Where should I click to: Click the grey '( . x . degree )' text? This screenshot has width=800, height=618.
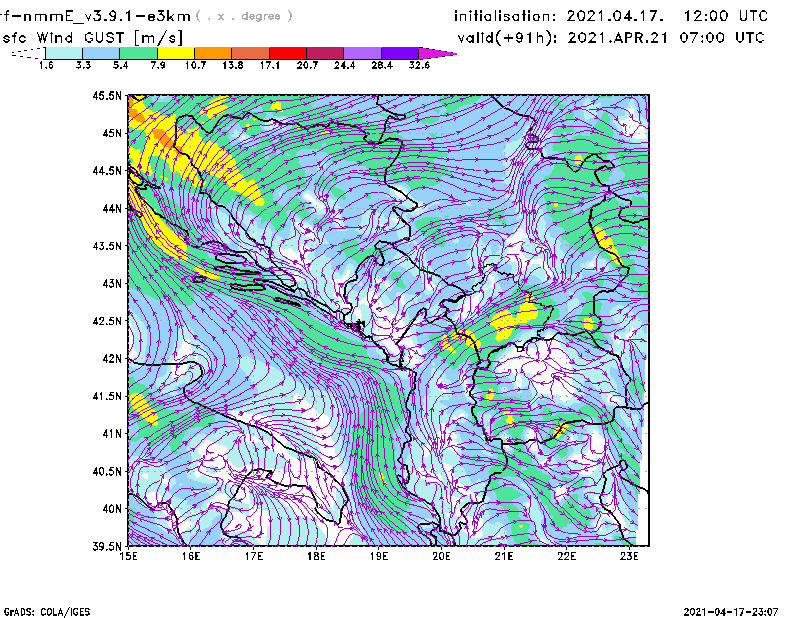click(x=244, y=16)
